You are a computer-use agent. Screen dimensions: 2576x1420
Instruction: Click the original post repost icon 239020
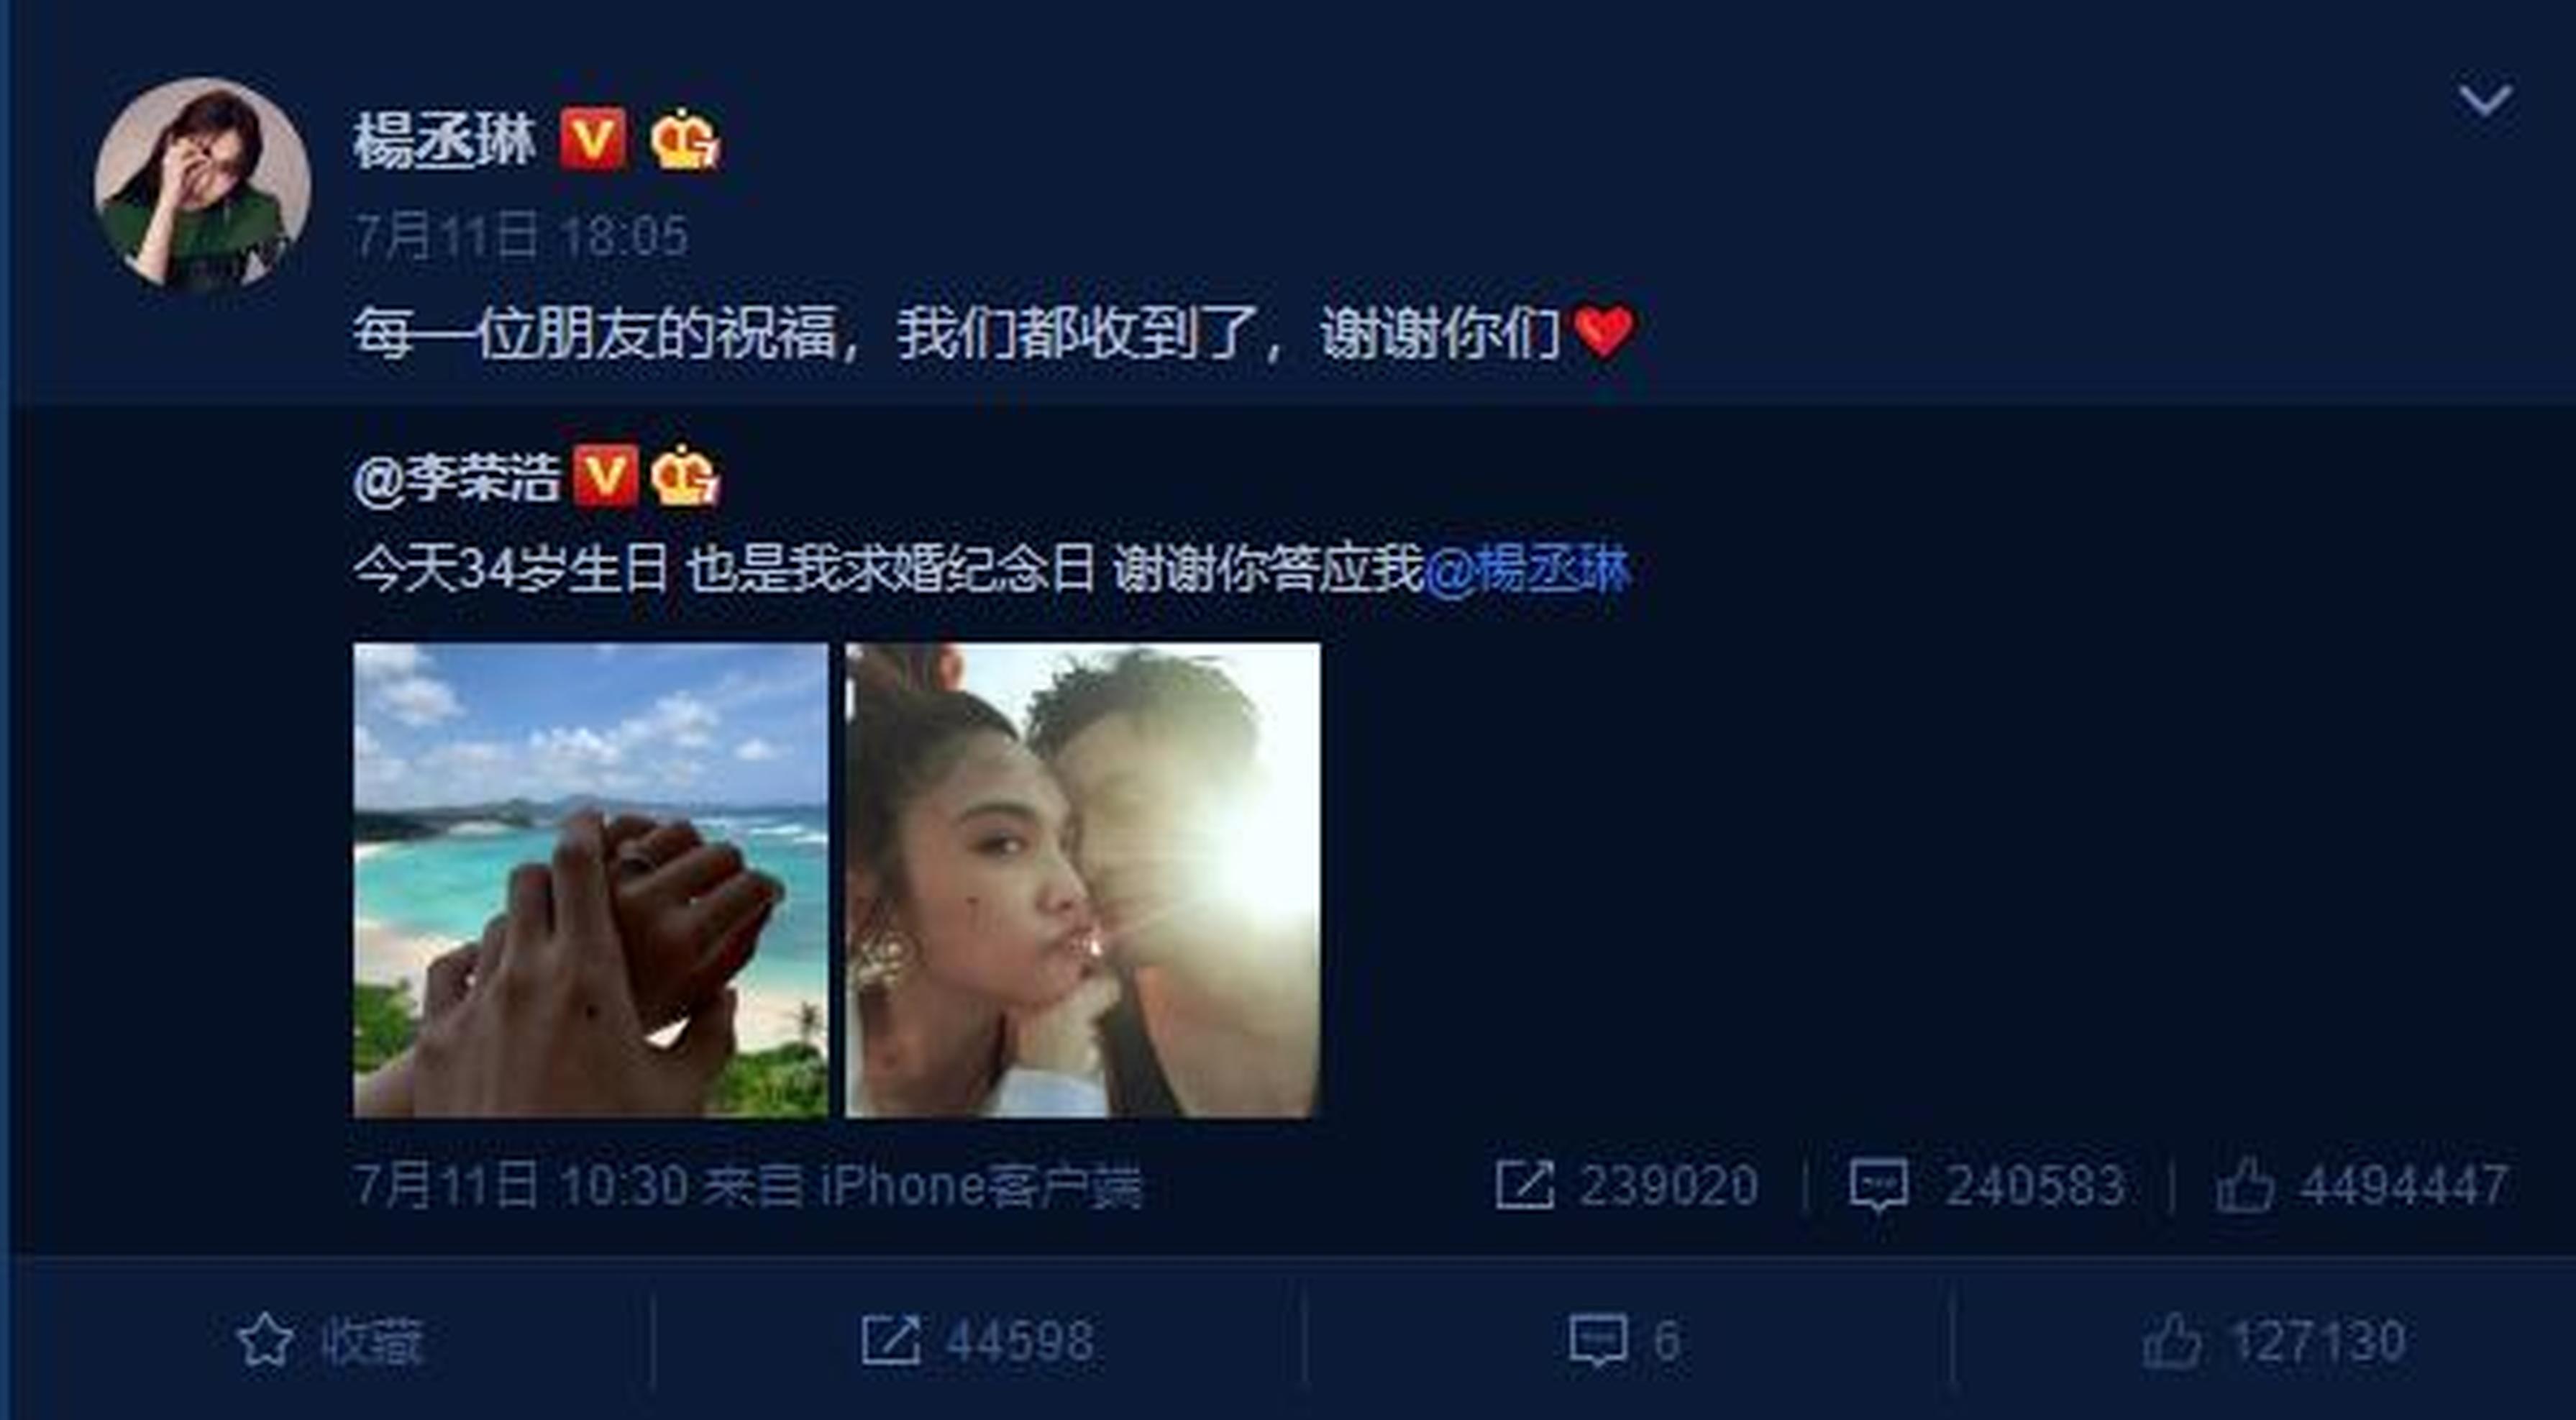point(1627,1186)
